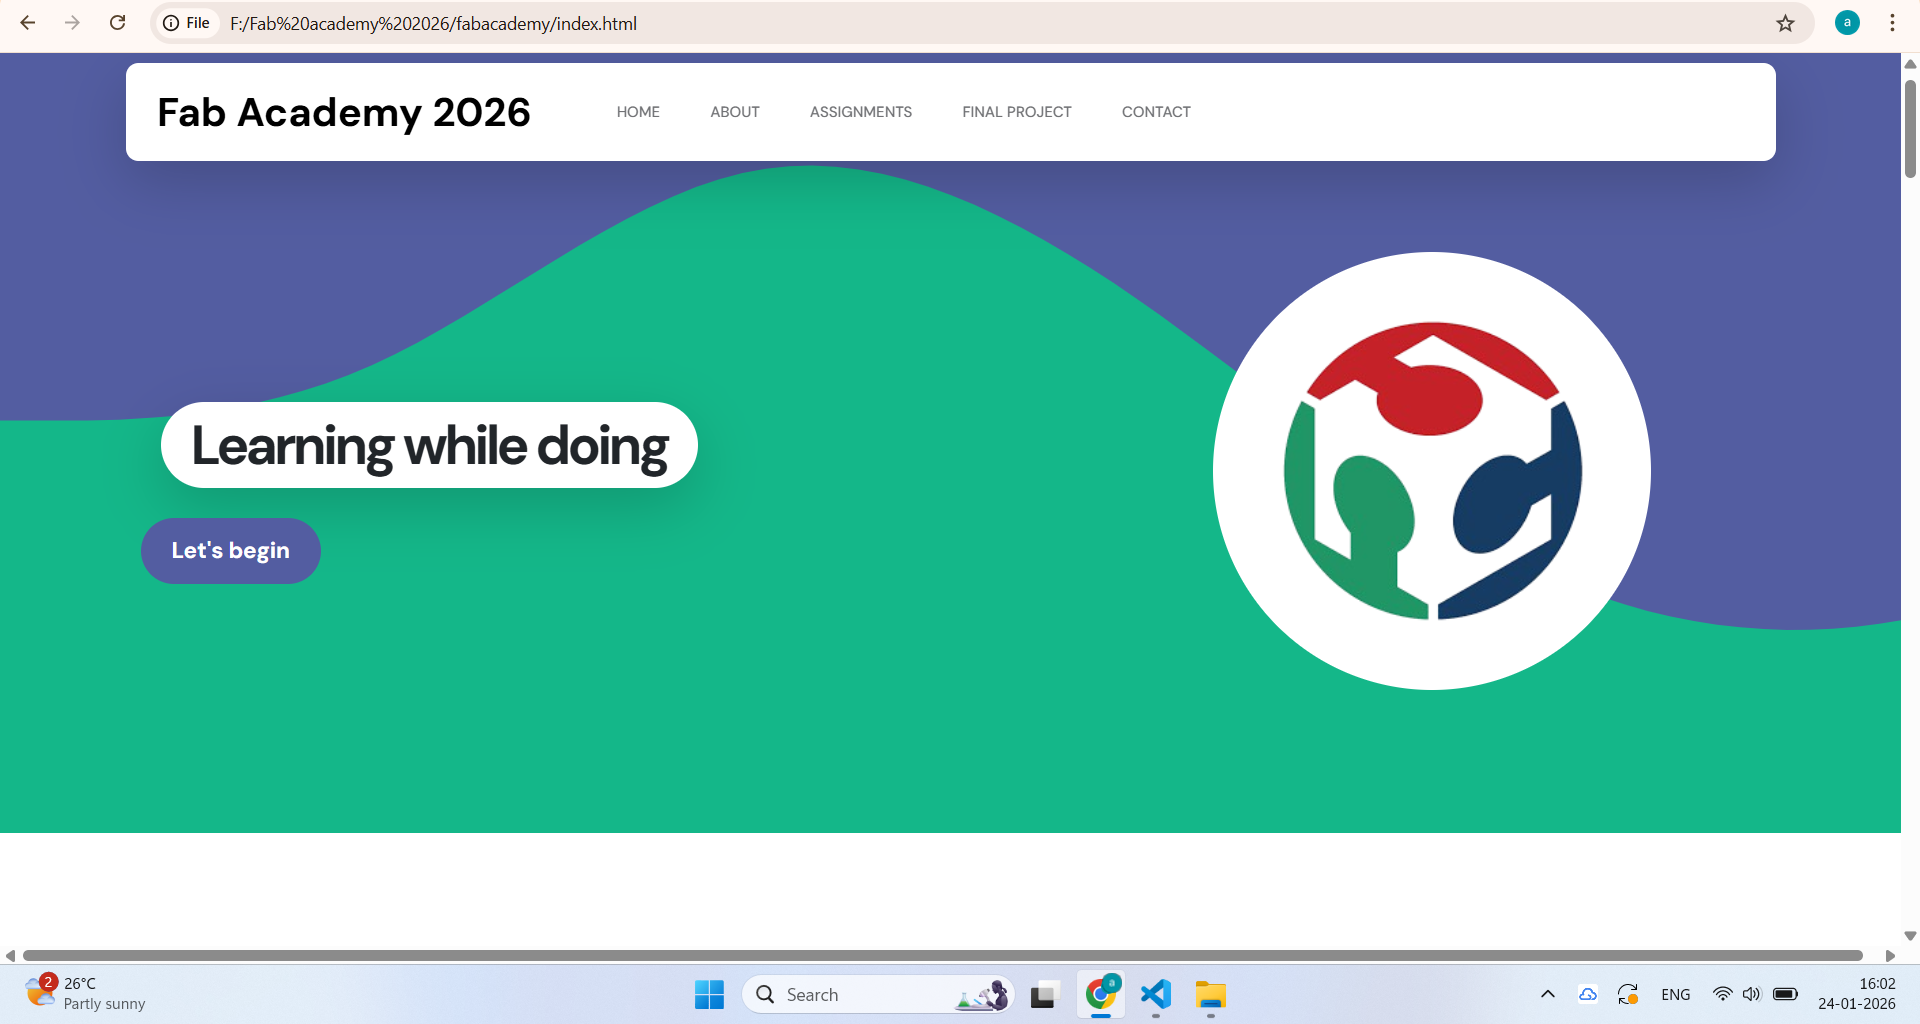Visit the CONTACT page
Screen dimensions: 1920x1024
[1156, 112]
